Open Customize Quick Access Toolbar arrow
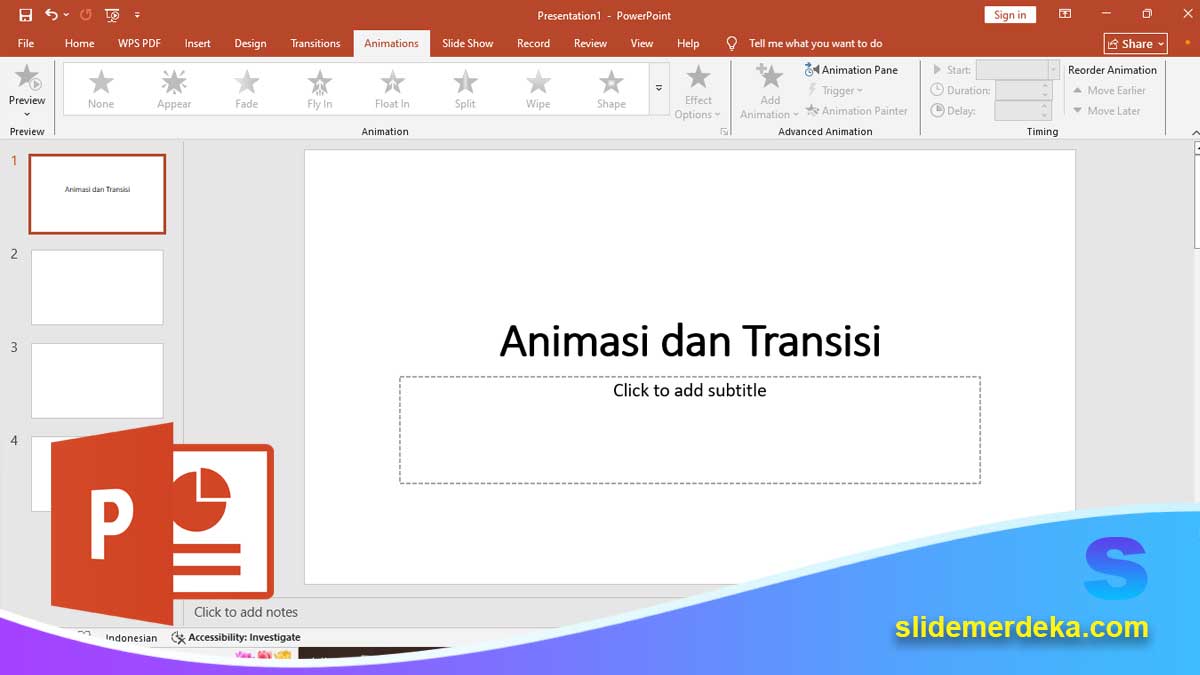Image resolution: width=1200 pixels, height=675 pixels. (x=137, y=16)
